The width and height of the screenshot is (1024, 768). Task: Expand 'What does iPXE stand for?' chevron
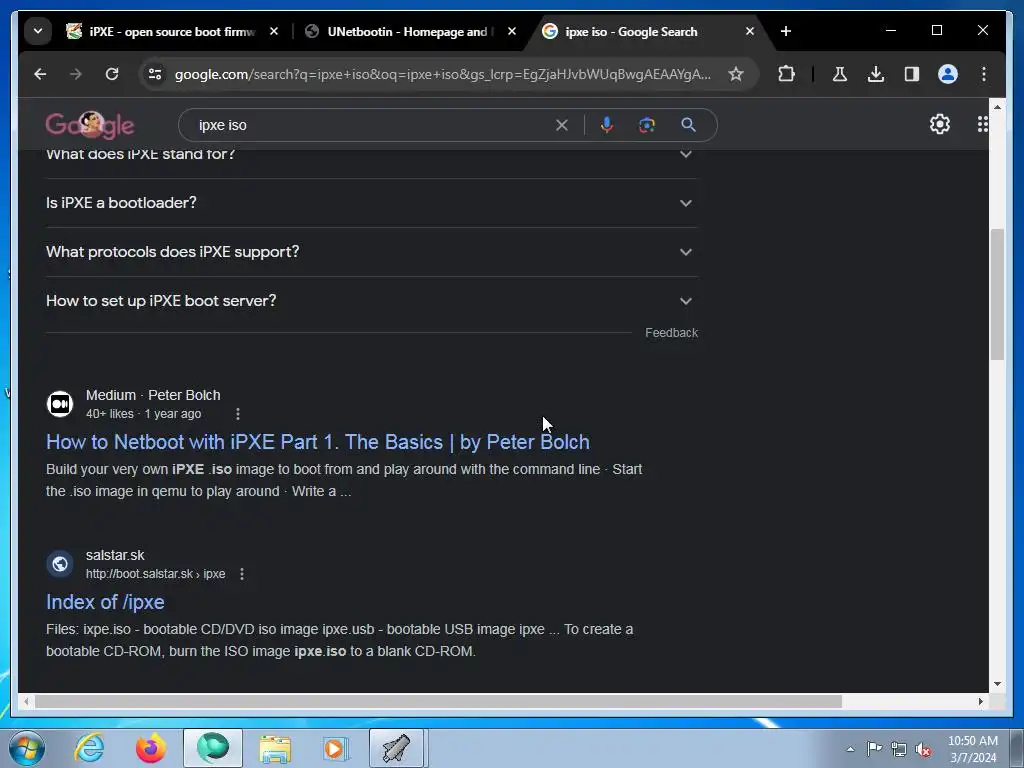tap(686, 155)
